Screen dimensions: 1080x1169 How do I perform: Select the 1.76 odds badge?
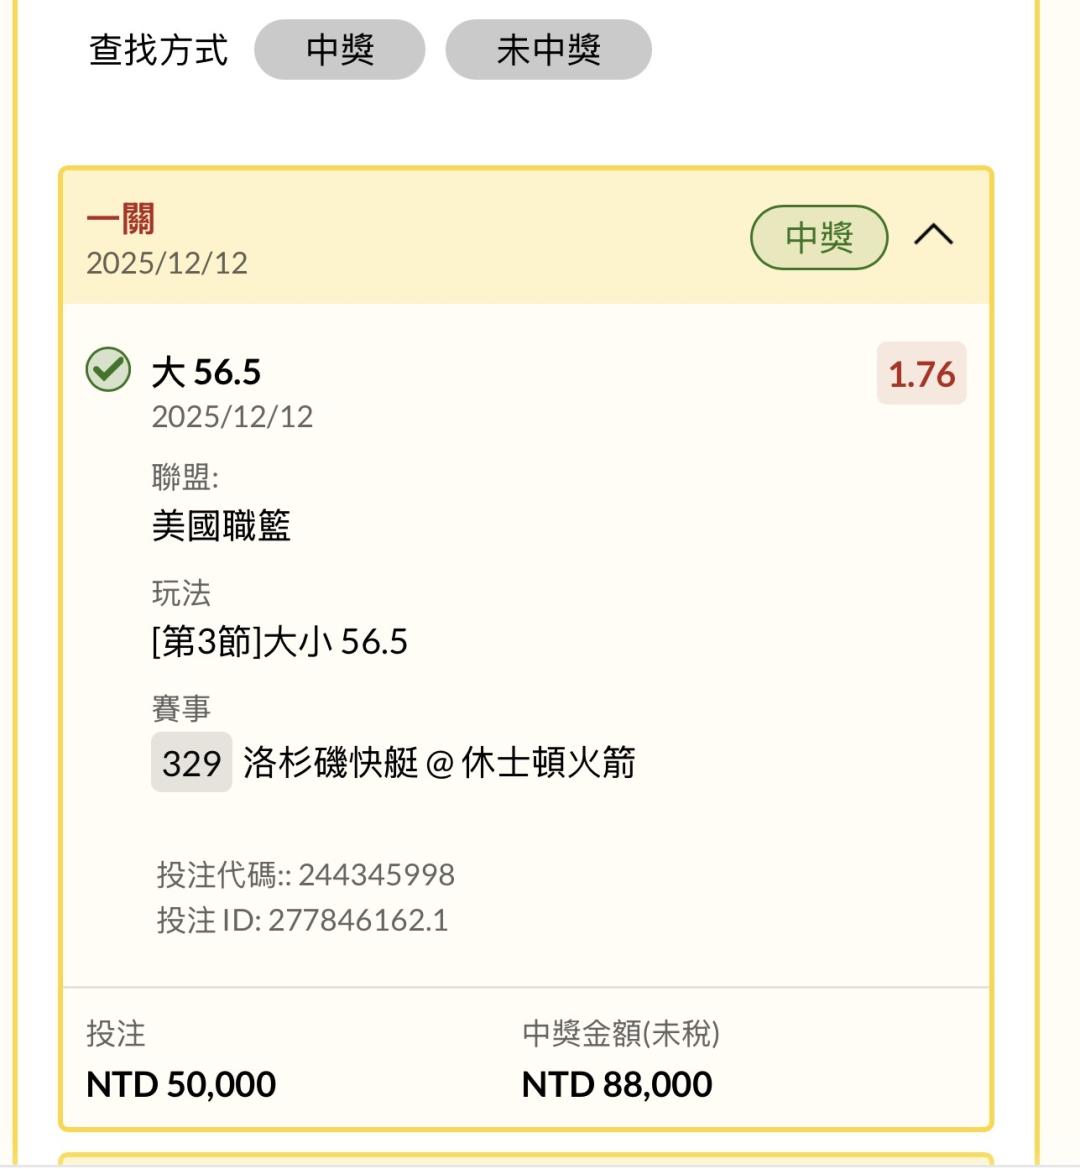point(921,374)
